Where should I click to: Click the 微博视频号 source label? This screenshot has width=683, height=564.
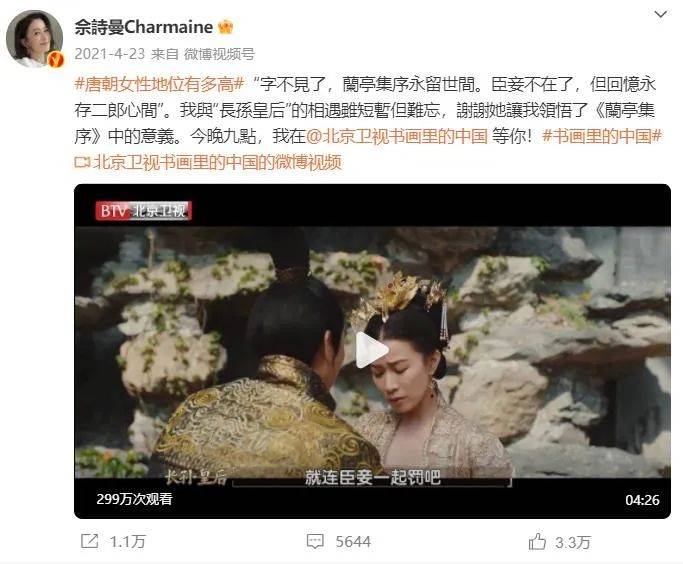pyautogui.click(x=219, y=54)
